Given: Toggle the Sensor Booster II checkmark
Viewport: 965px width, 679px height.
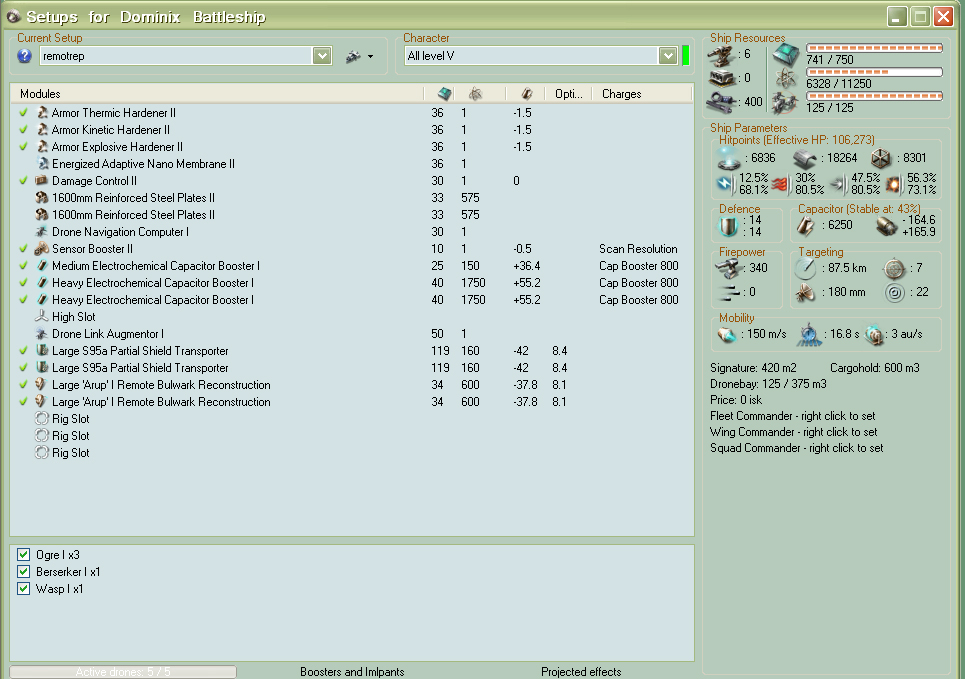Looking at the screenshot, I should click(23, 249).
